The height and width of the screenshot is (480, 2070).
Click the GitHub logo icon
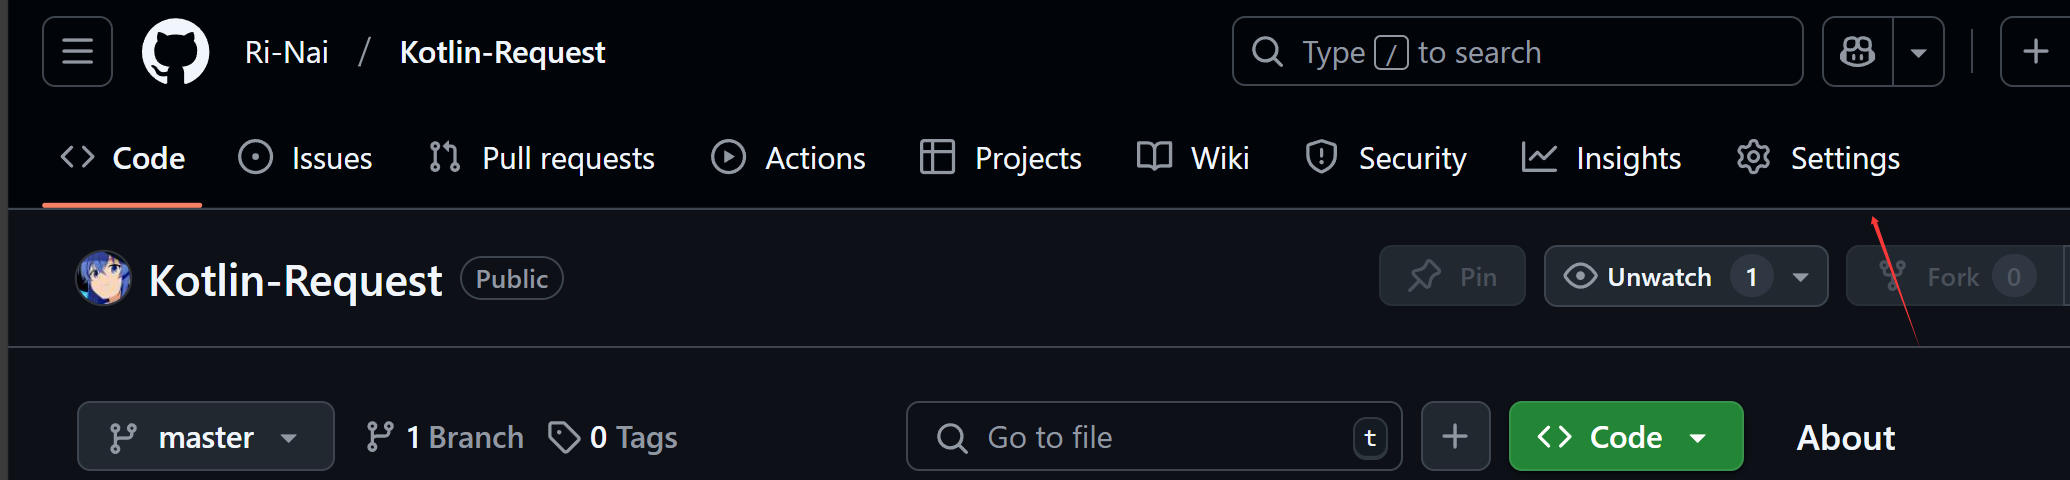pyautogui.click(x=176, y=52)
